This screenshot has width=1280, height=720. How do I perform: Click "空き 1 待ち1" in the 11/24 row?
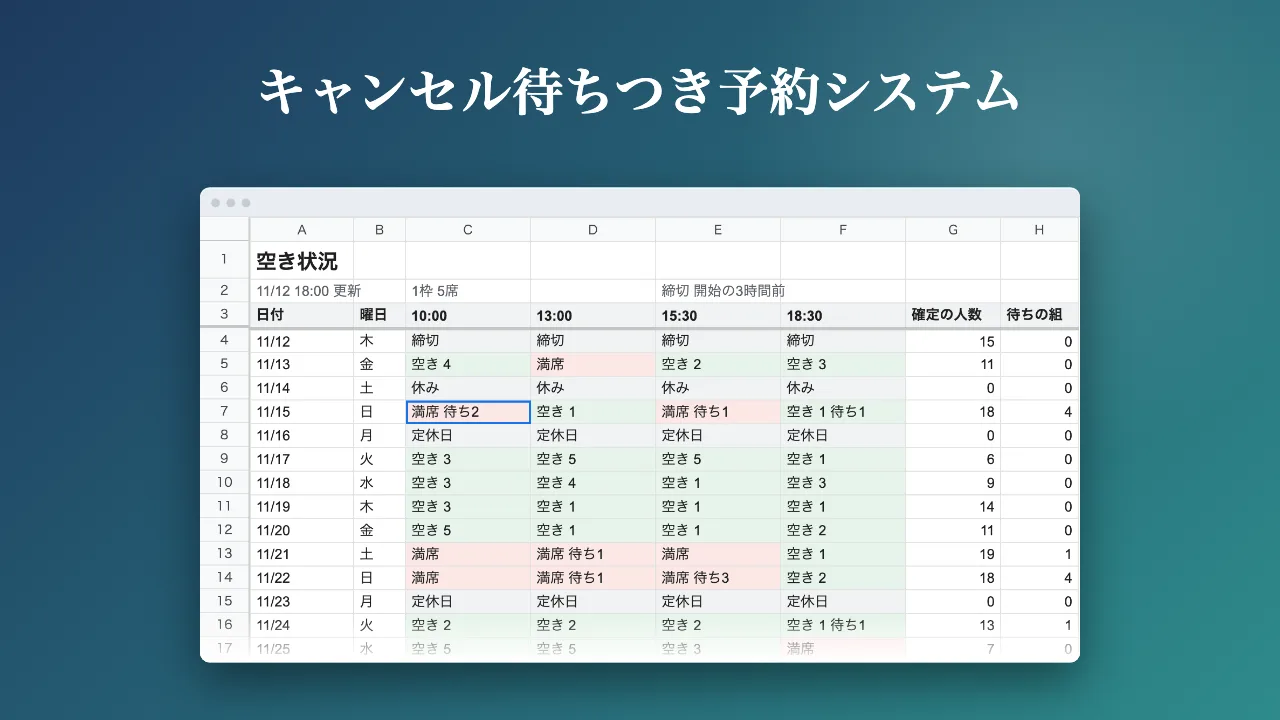(843, 625)
